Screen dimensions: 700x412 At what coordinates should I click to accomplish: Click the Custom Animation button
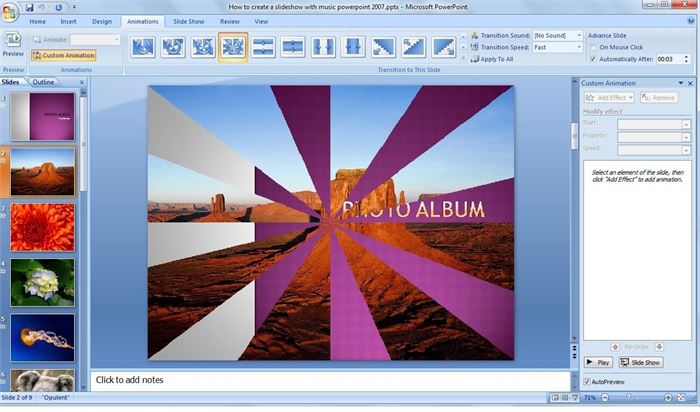(64, 55)
